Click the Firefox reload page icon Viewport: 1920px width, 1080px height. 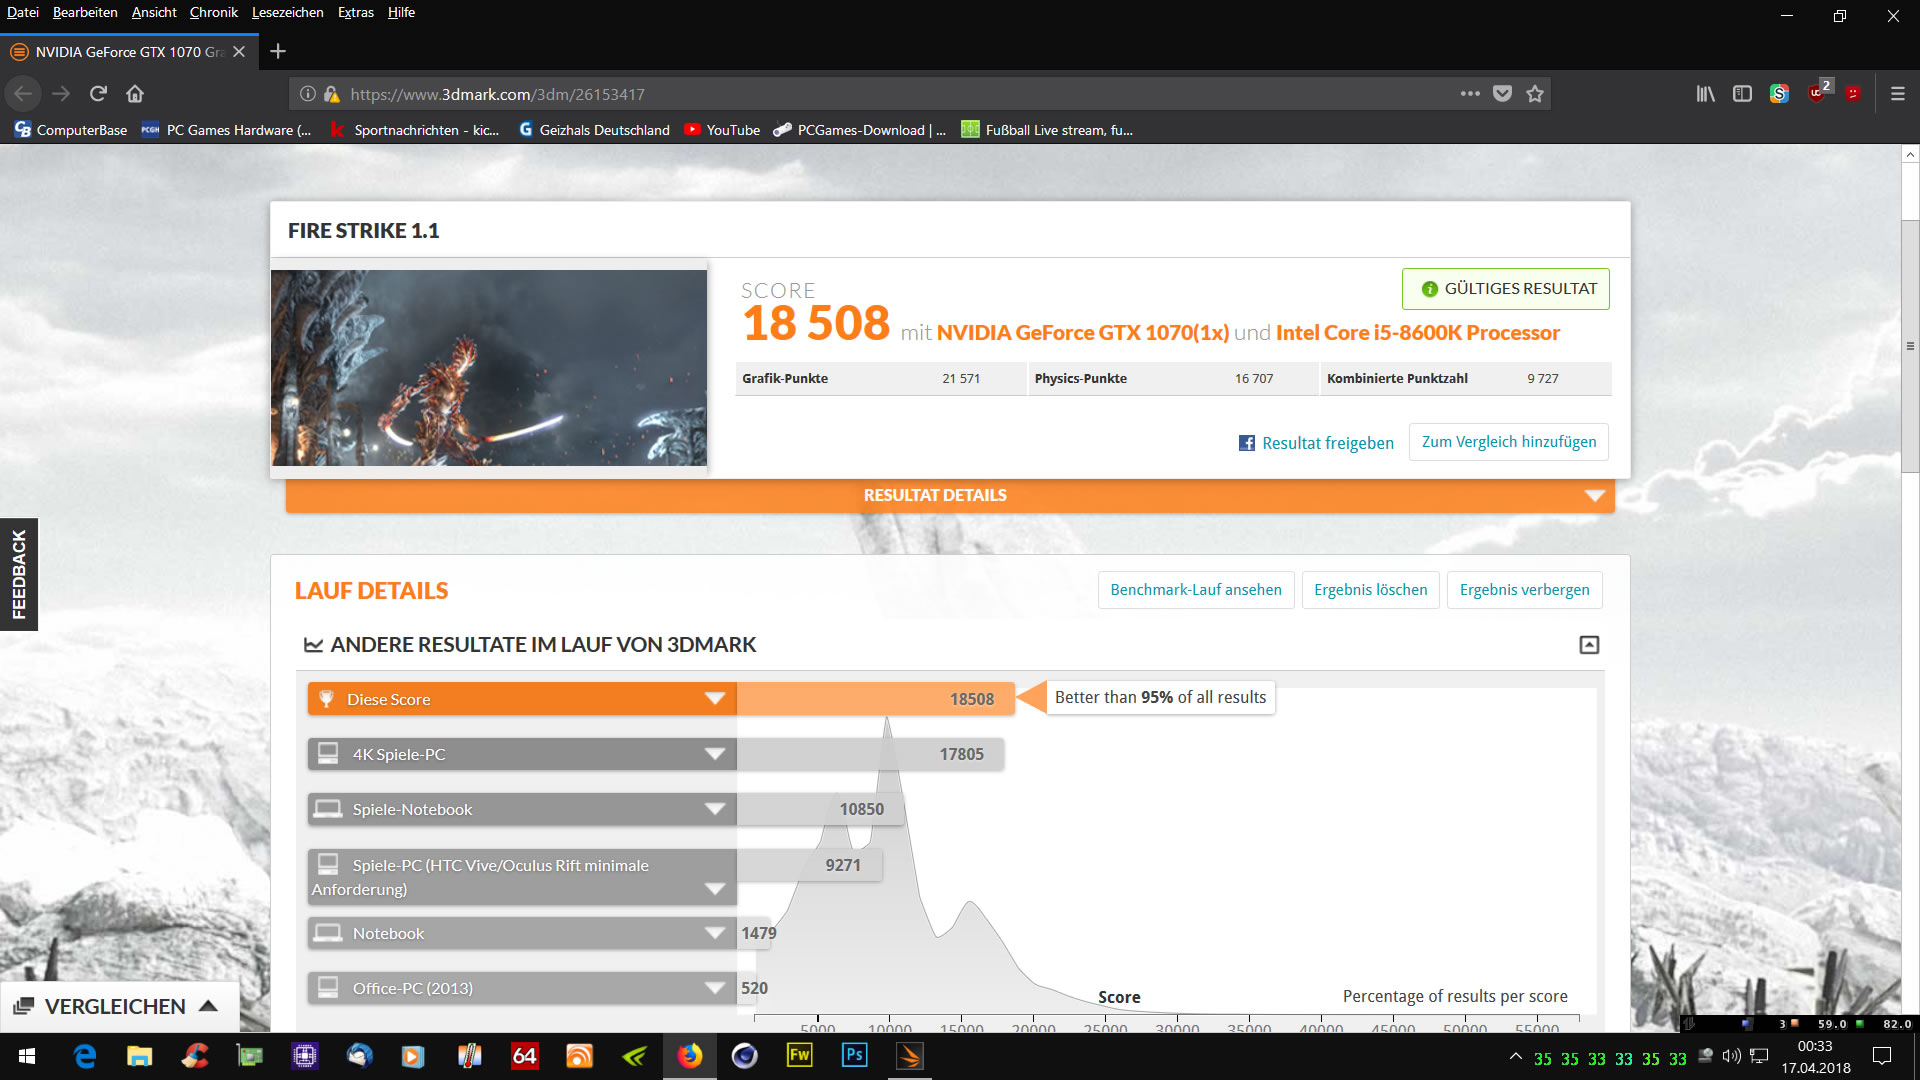click(x=98, y=94)
